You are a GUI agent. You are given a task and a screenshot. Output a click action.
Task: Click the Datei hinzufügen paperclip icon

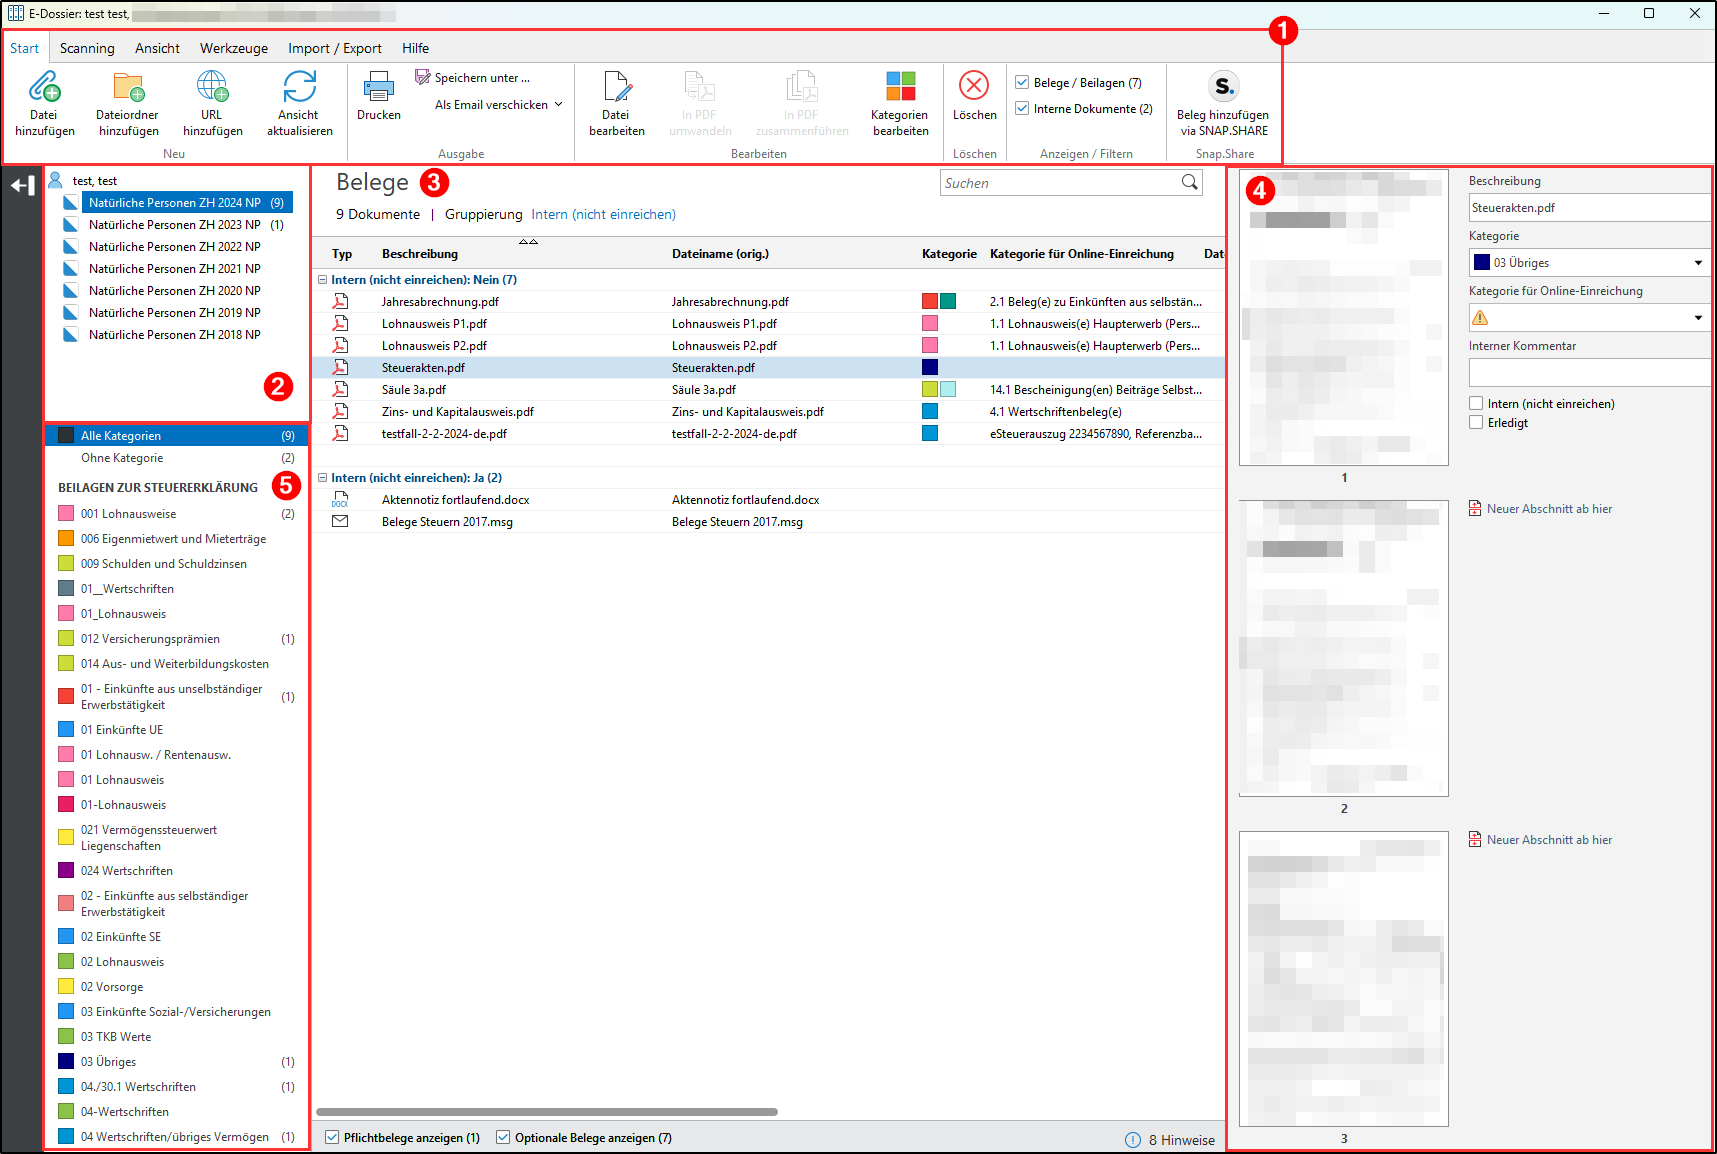[44, 87]
